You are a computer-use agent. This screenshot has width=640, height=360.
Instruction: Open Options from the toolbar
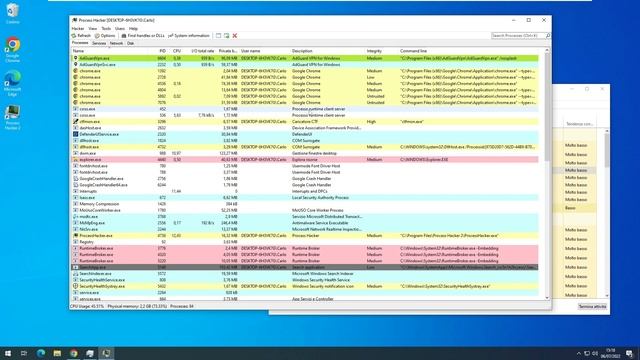coord(105,36)
